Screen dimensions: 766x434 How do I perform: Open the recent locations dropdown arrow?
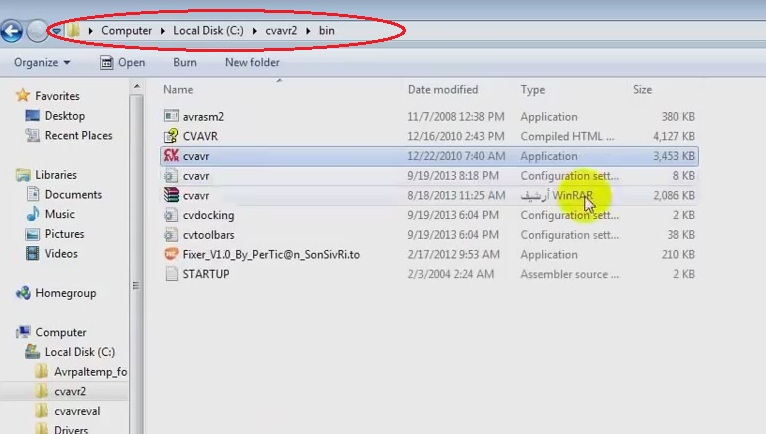(x=57, y=31)
